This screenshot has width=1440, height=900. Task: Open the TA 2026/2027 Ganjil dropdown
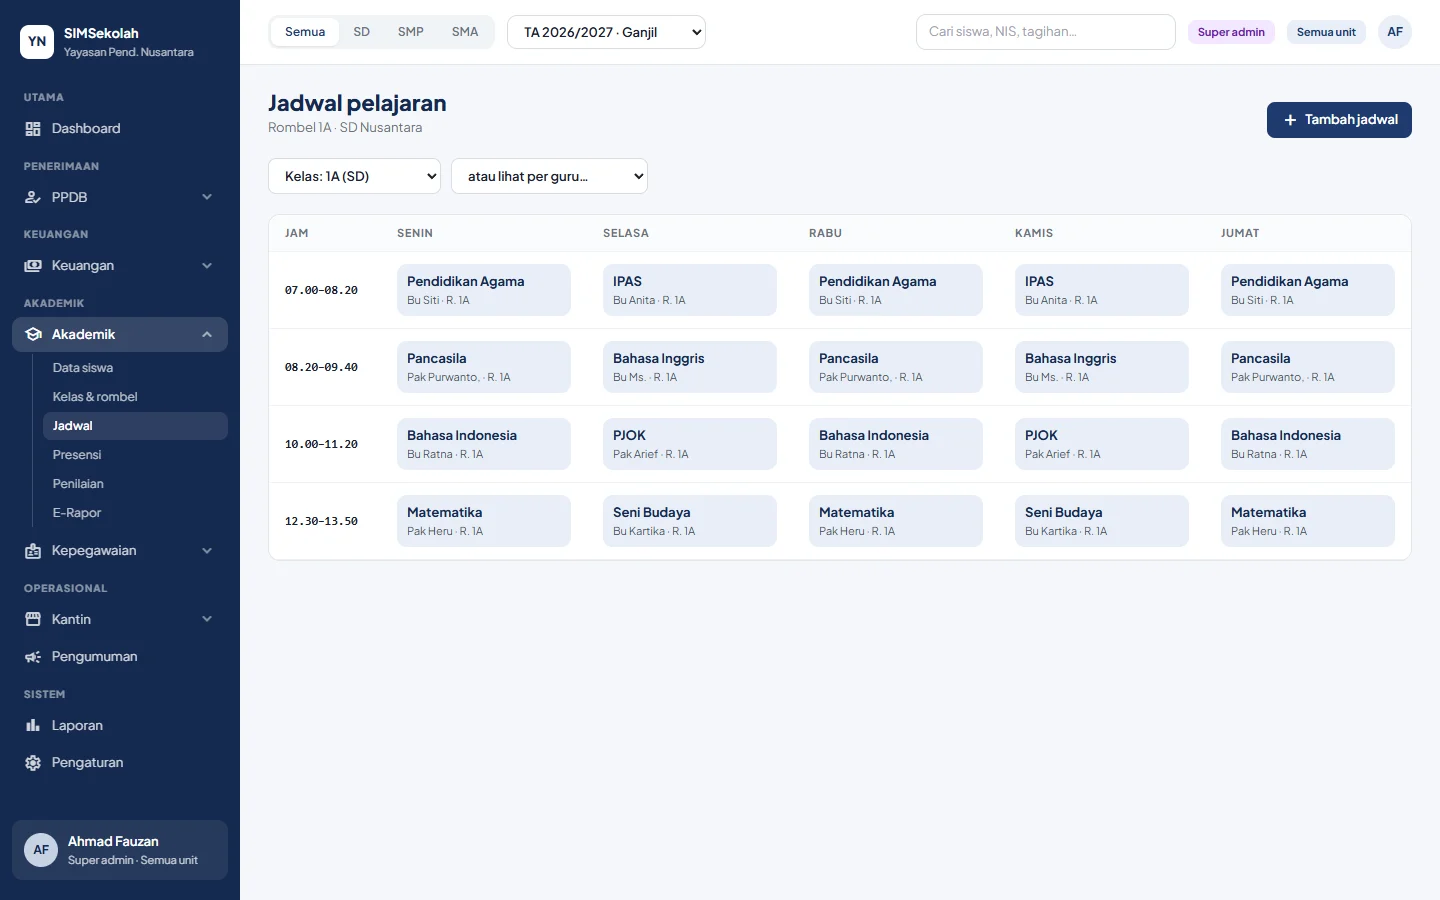[x=607, y=32]
